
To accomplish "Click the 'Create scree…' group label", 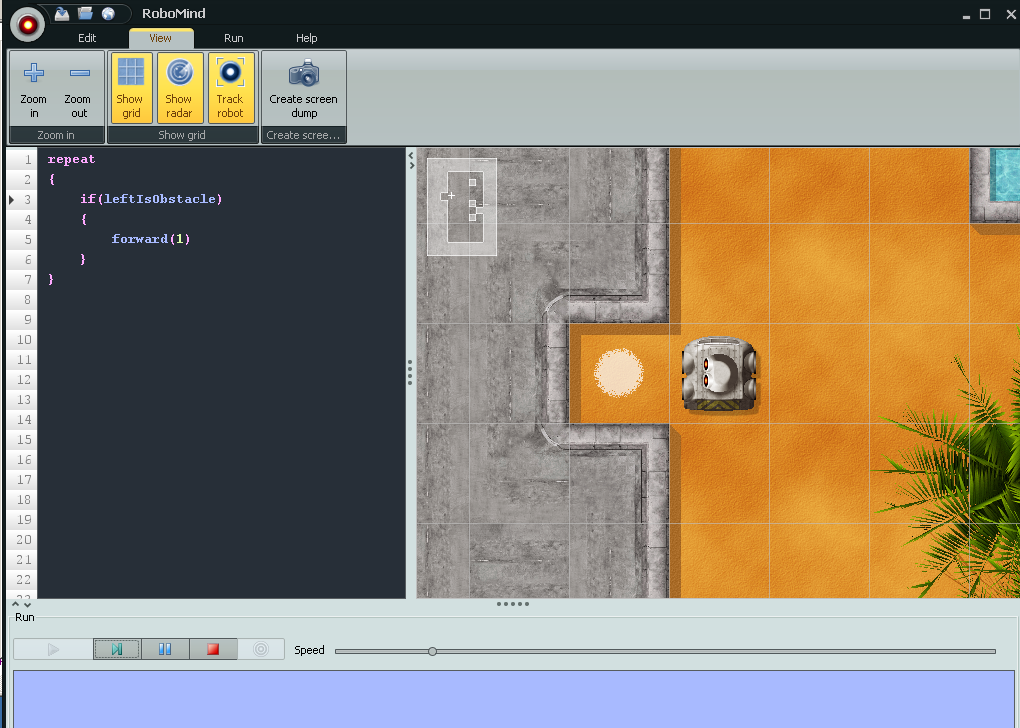I will coord(303,135).
